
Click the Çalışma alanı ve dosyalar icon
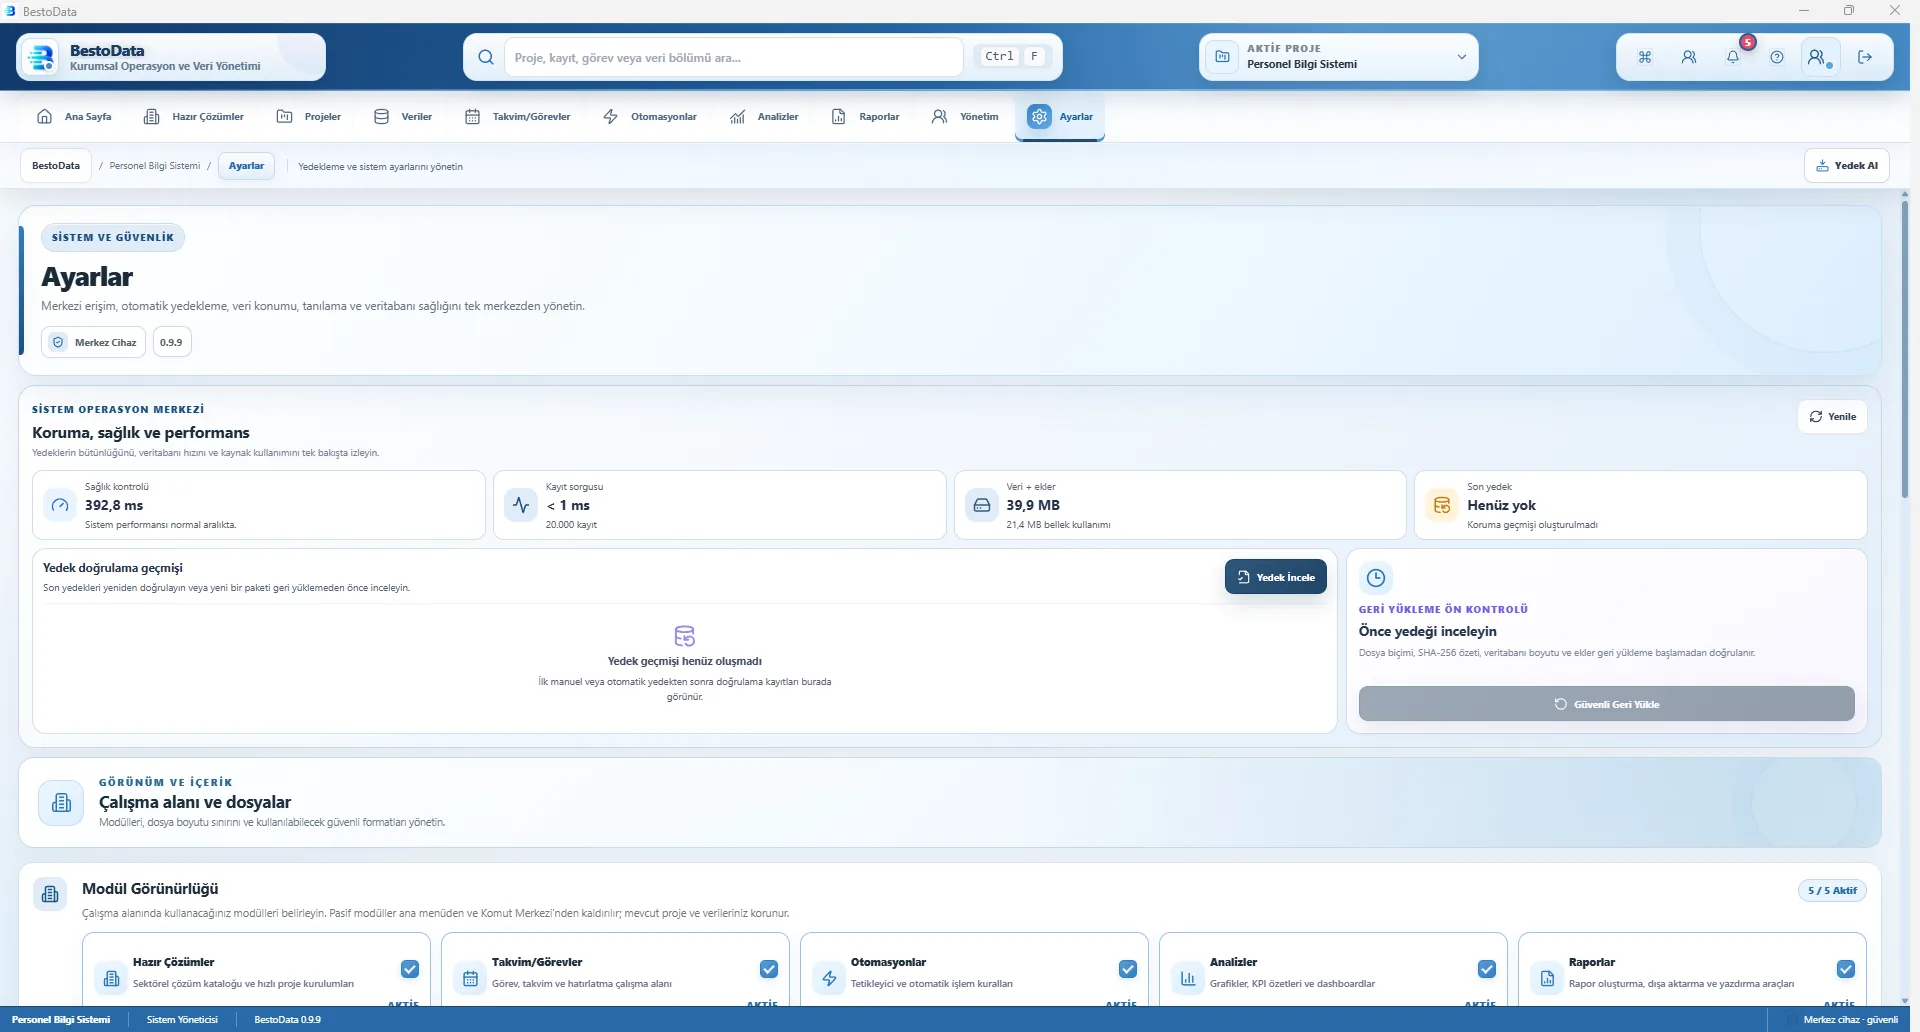coord(62,802)
